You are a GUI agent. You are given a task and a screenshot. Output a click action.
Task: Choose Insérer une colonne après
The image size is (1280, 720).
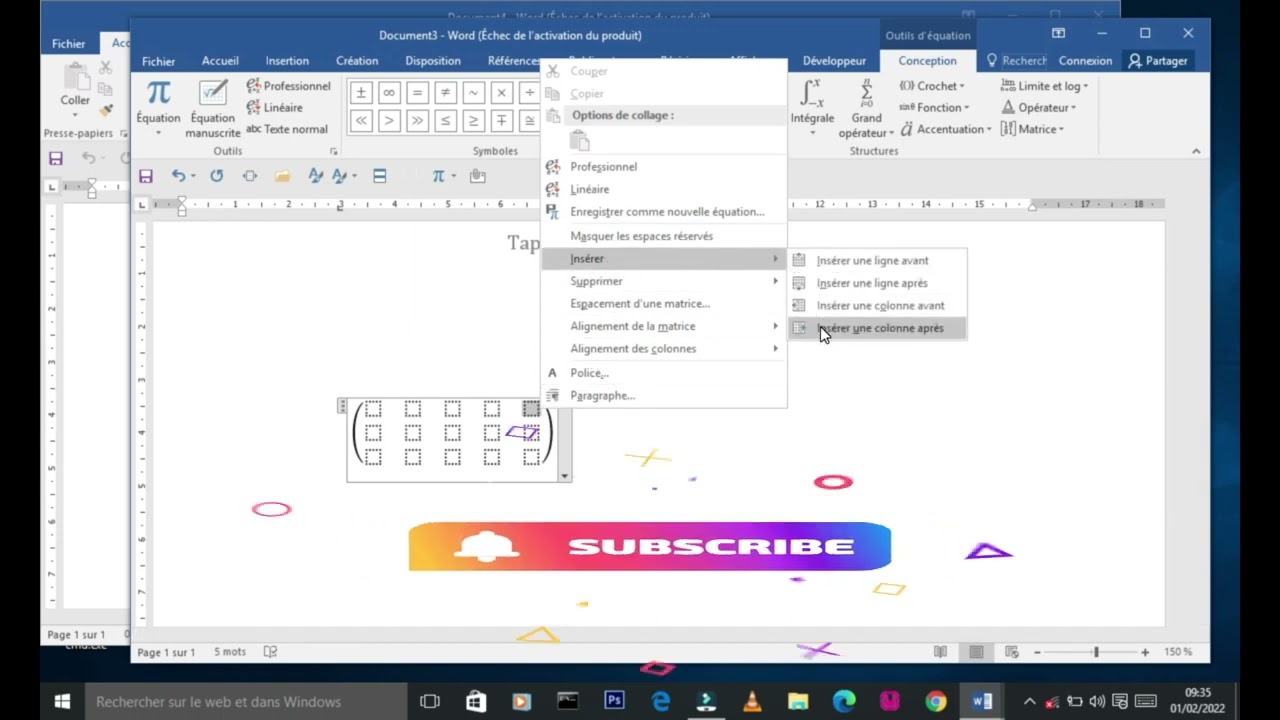click(877, 328)
